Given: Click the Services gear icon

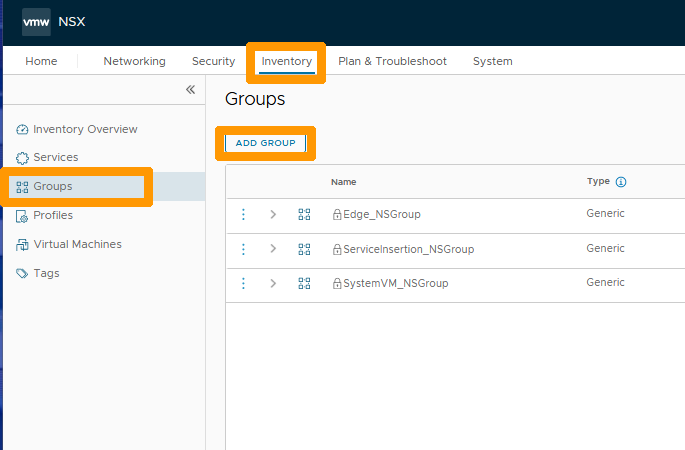Looking at the screenshot, I should point(22,158).
